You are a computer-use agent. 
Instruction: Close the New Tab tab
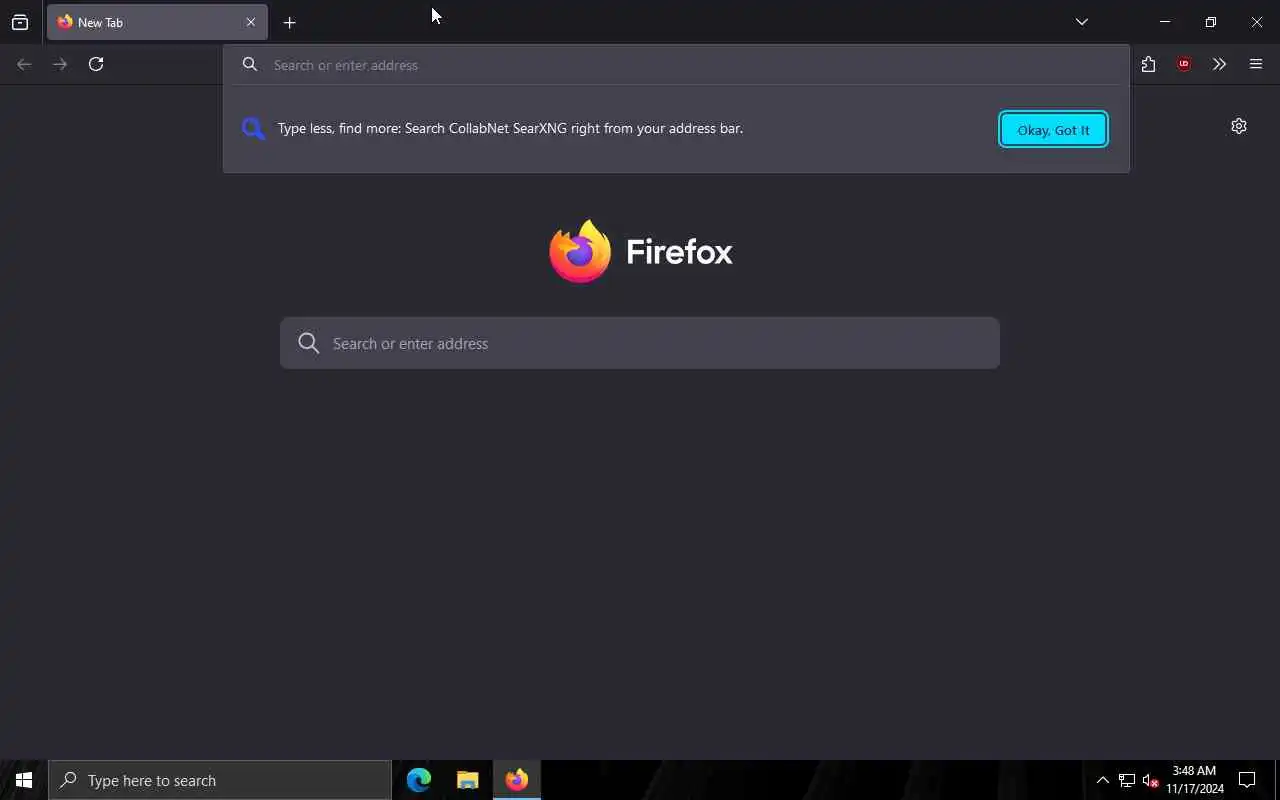pos(251,22)
